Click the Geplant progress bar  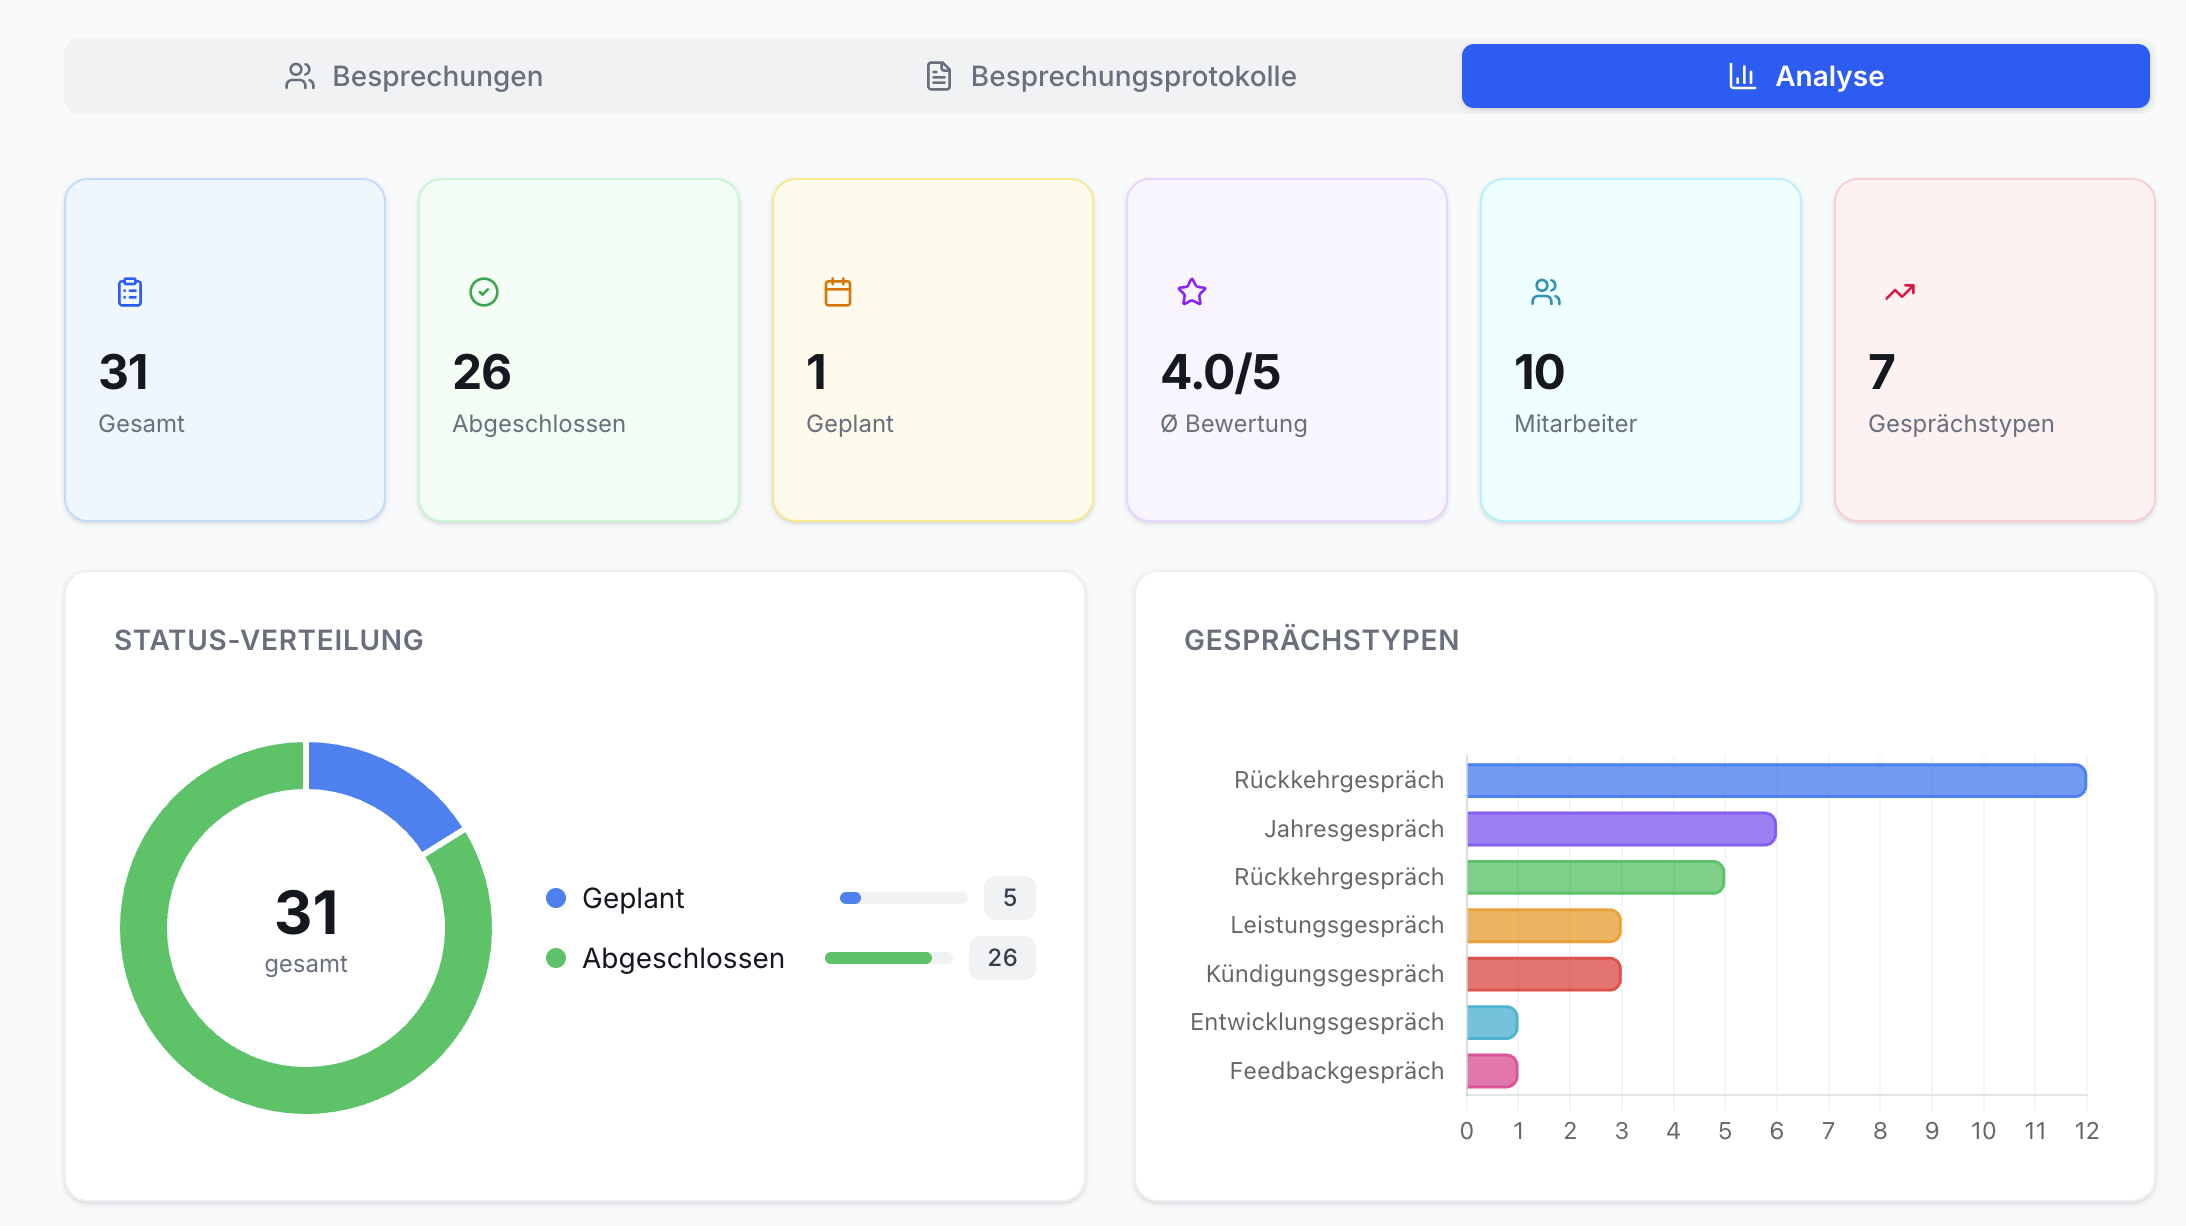904,898
